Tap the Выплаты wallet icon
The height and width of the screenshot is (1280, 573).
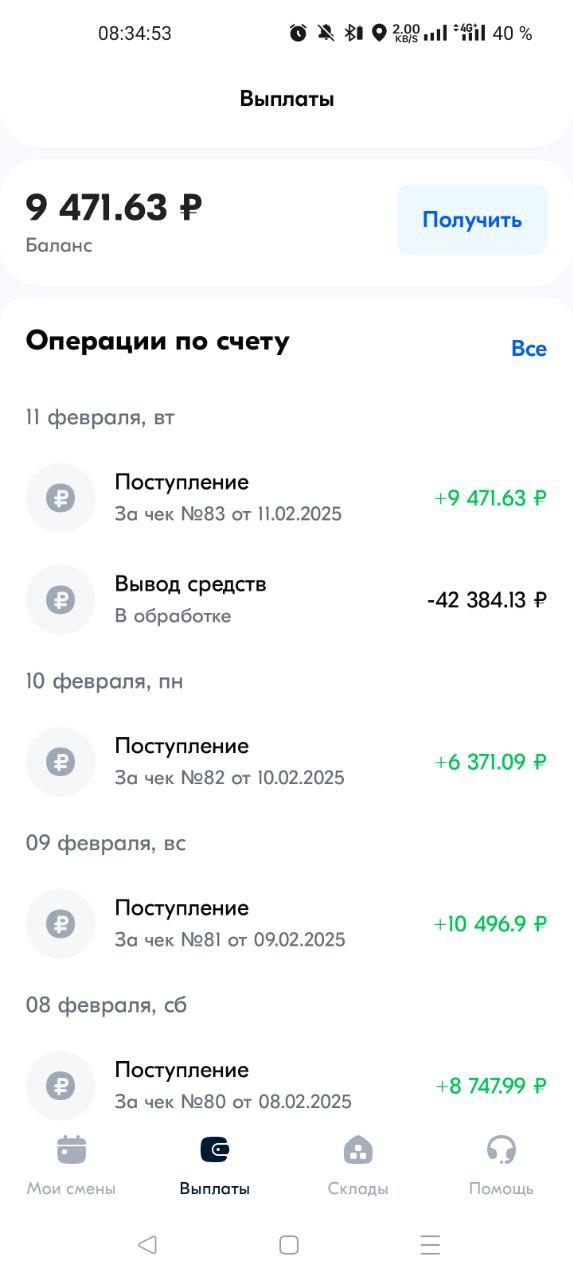215,1150
